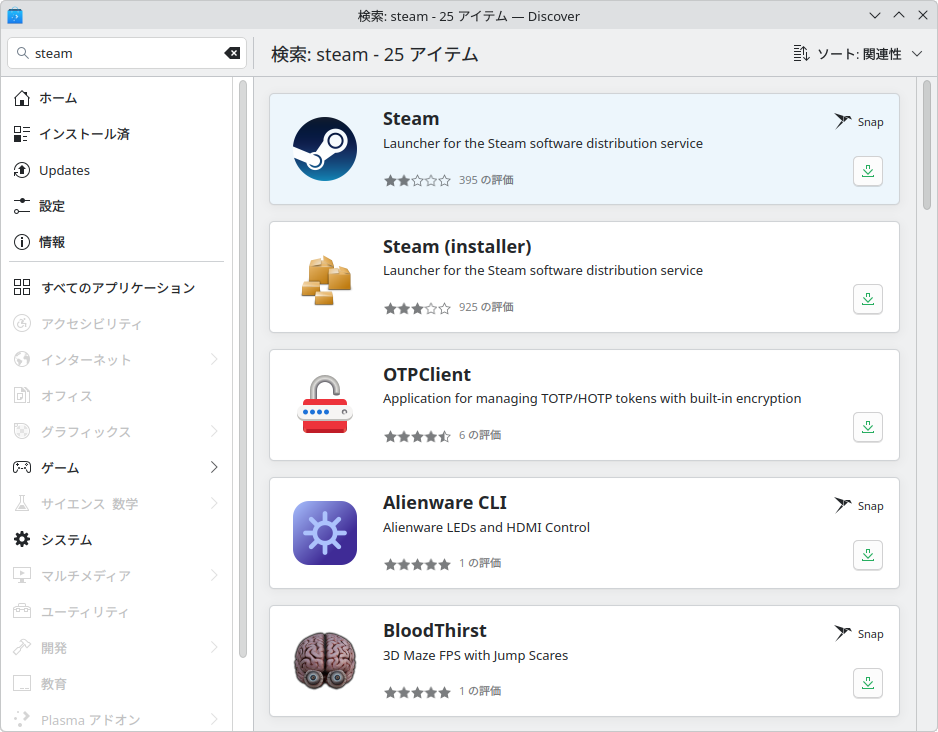Select 教育 category
Screen dimensions: 938x732
[x=117, y=684]
